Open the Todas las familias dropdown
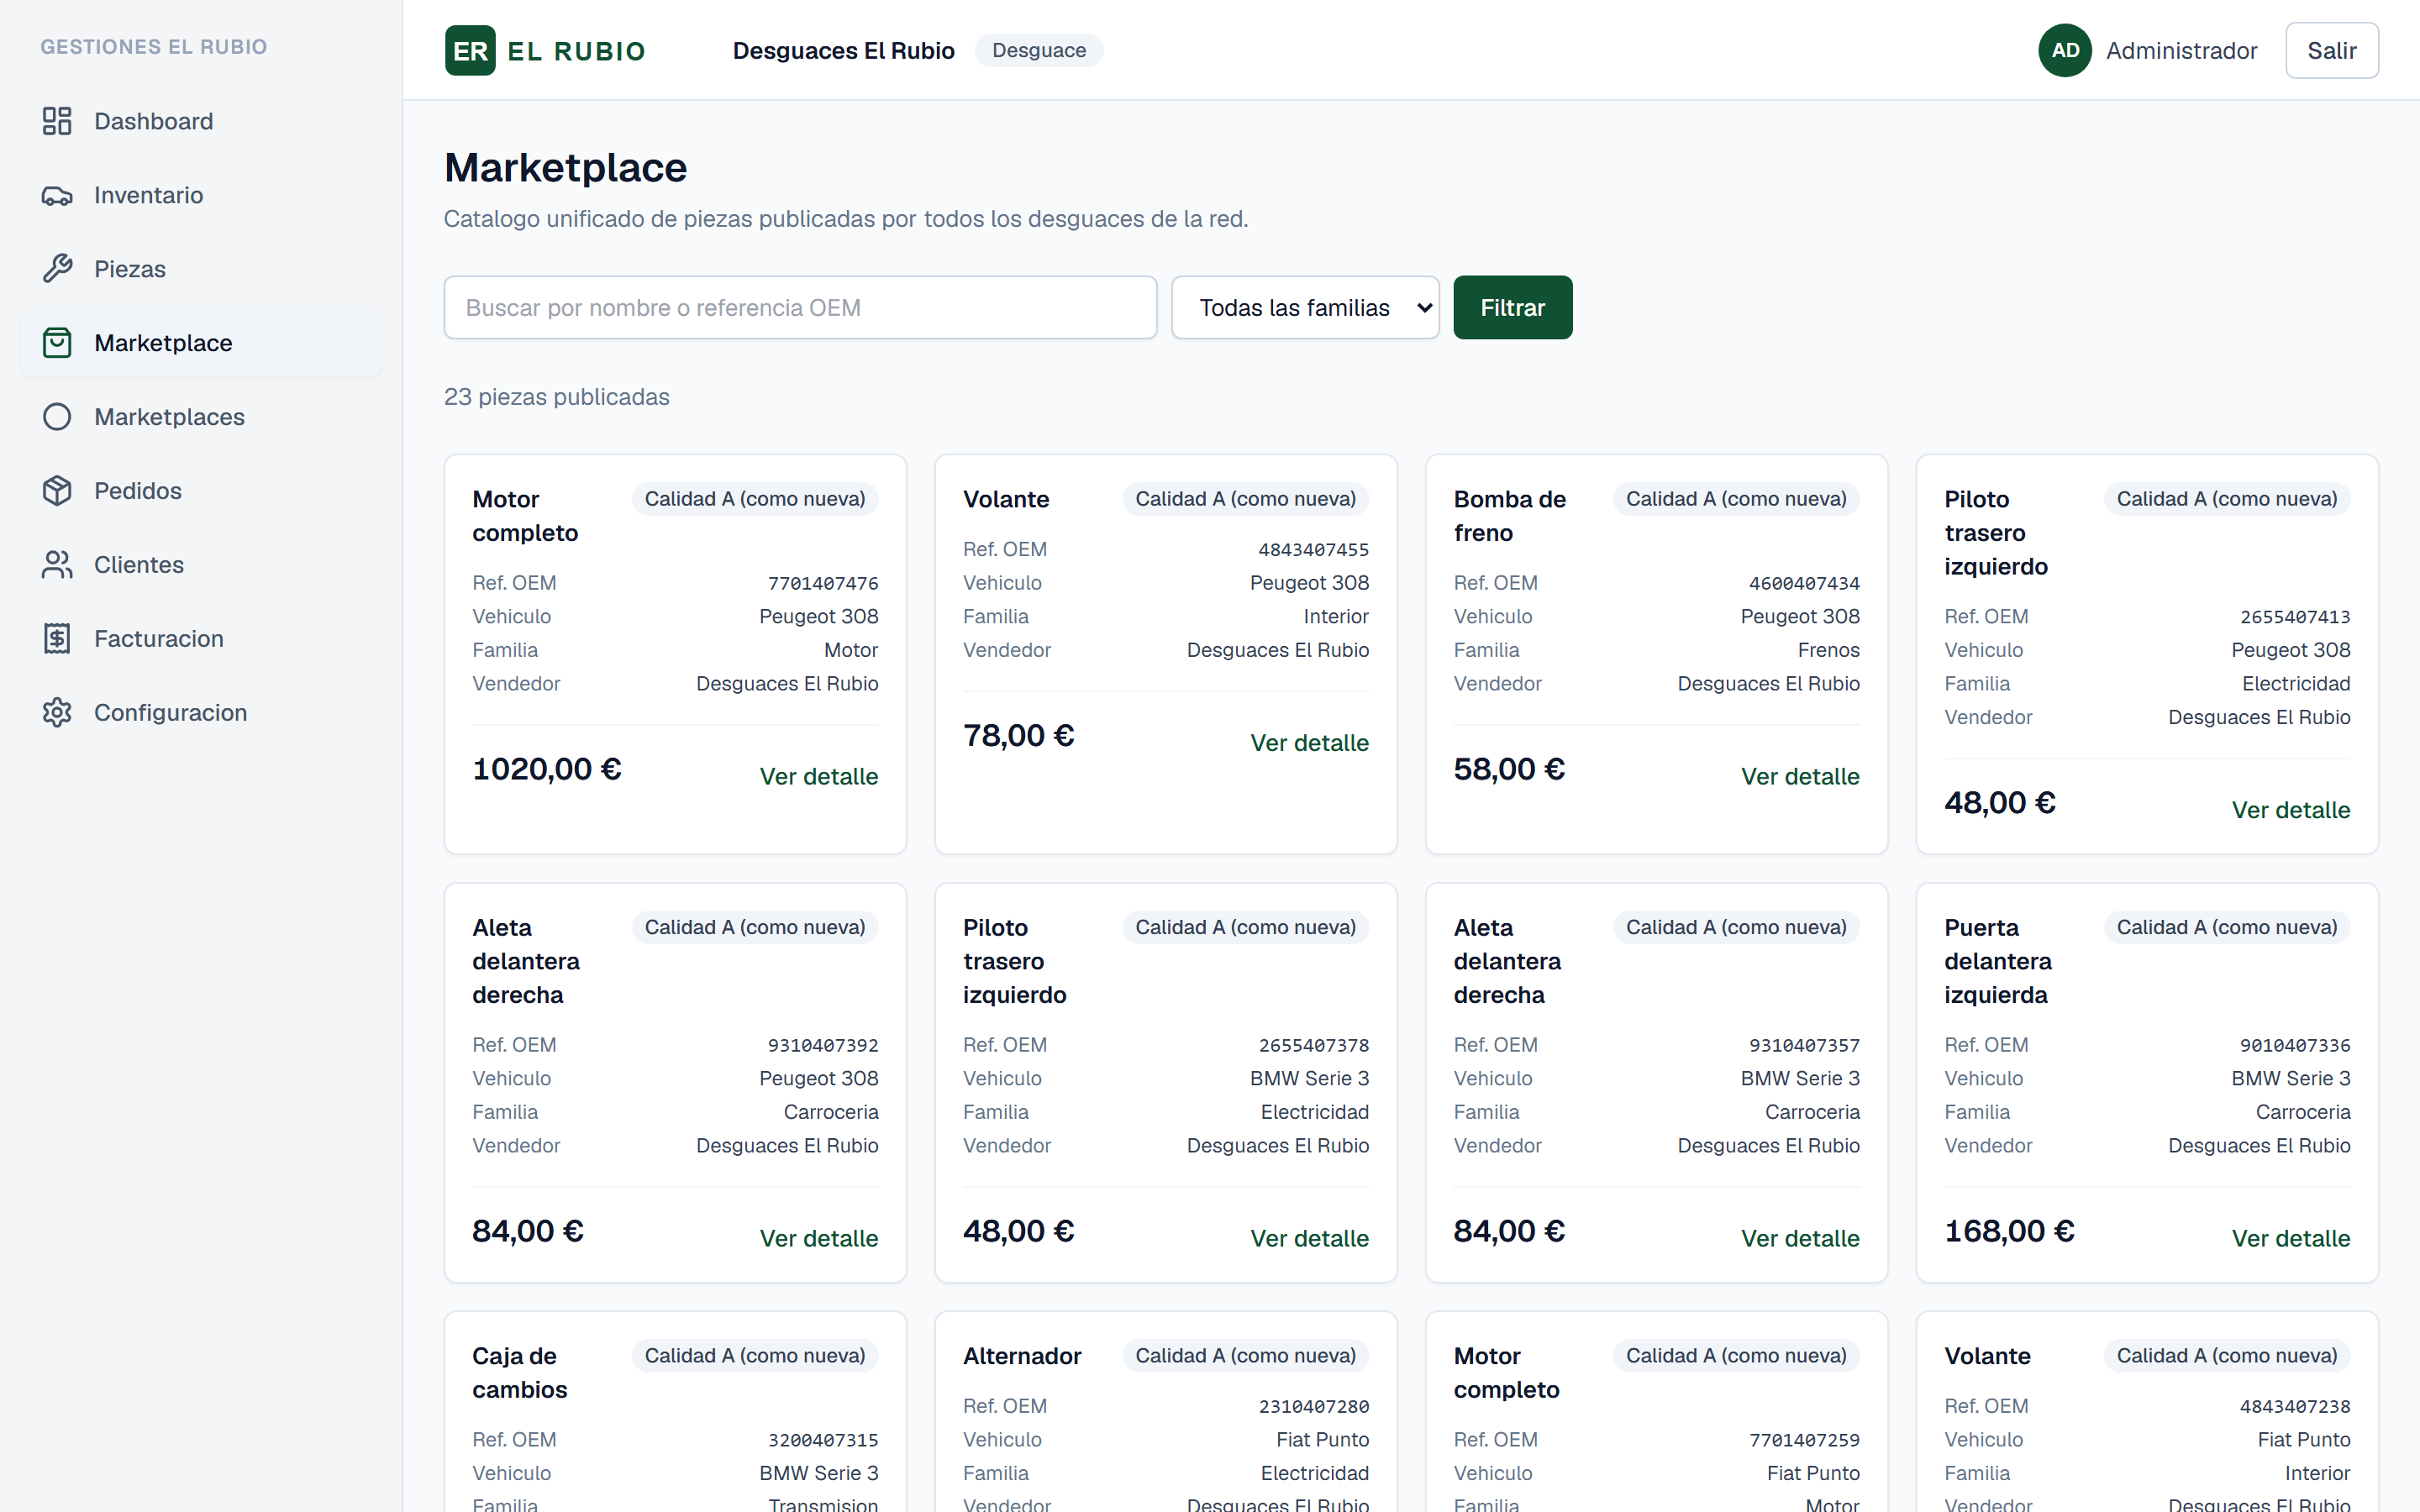The image size is (2420, 1512). 1305,308
